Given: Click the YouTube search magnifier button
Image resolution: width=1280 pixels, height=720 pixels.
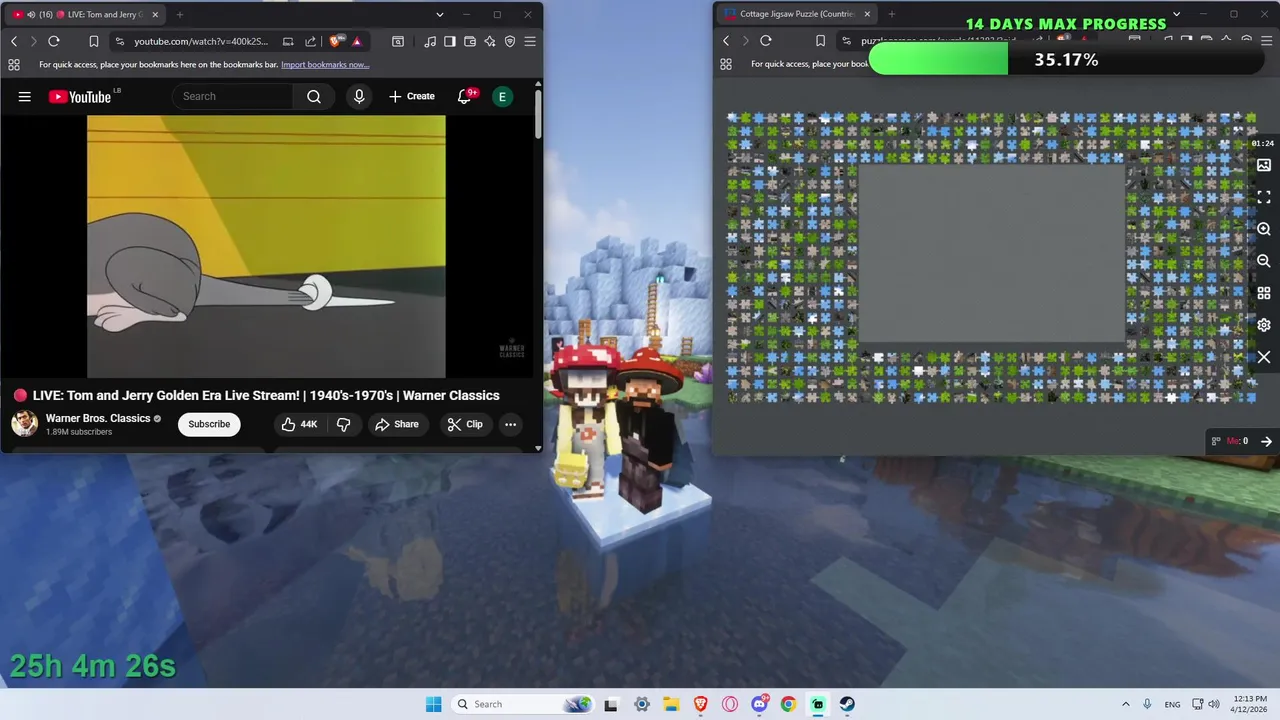Looking at the screenshot, I should (314, 96).
